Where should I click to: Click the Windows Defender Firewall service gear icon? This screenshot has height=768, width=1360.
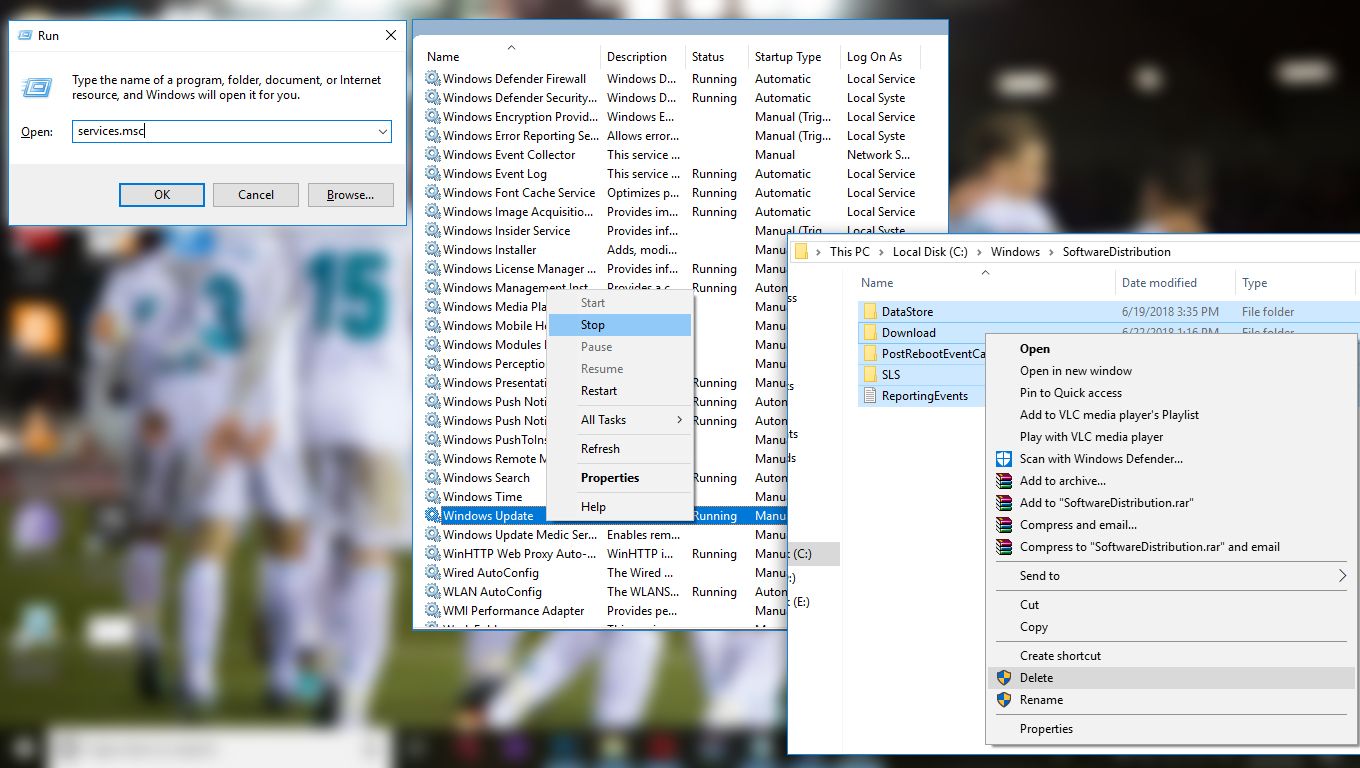click(432, 79)
